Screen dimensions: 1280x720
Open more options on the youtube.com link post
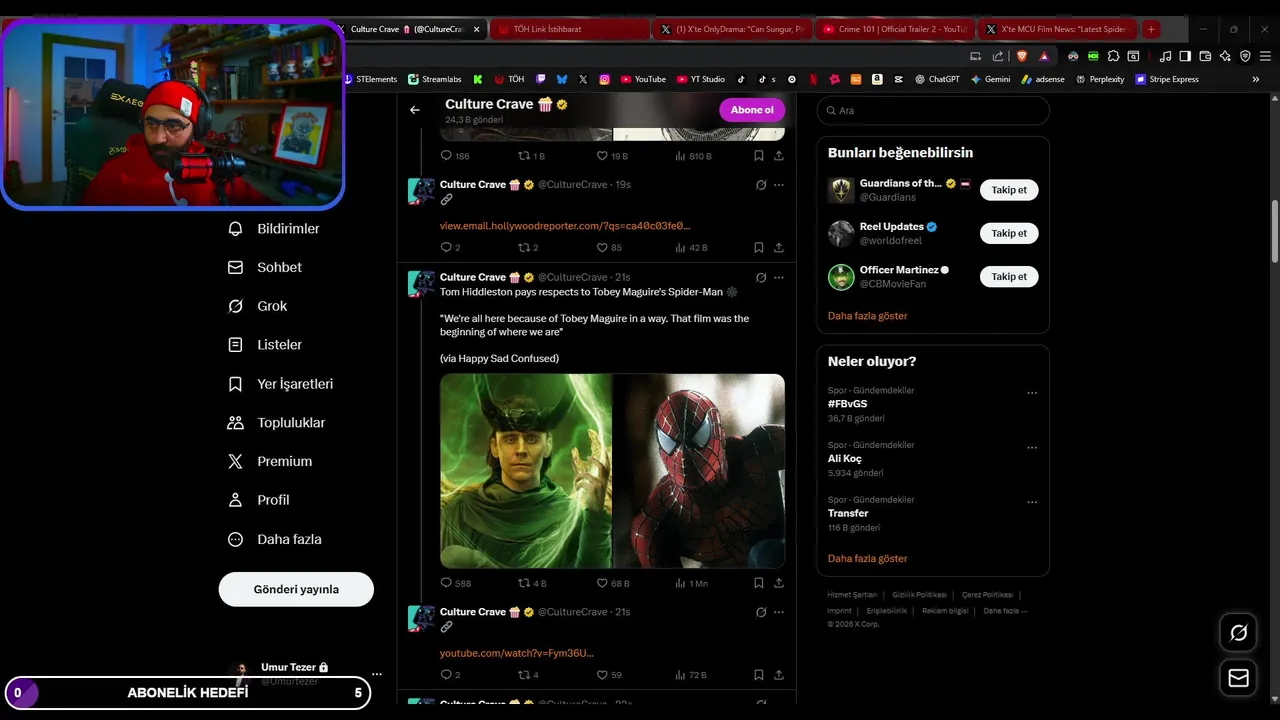tap(779, 612)
